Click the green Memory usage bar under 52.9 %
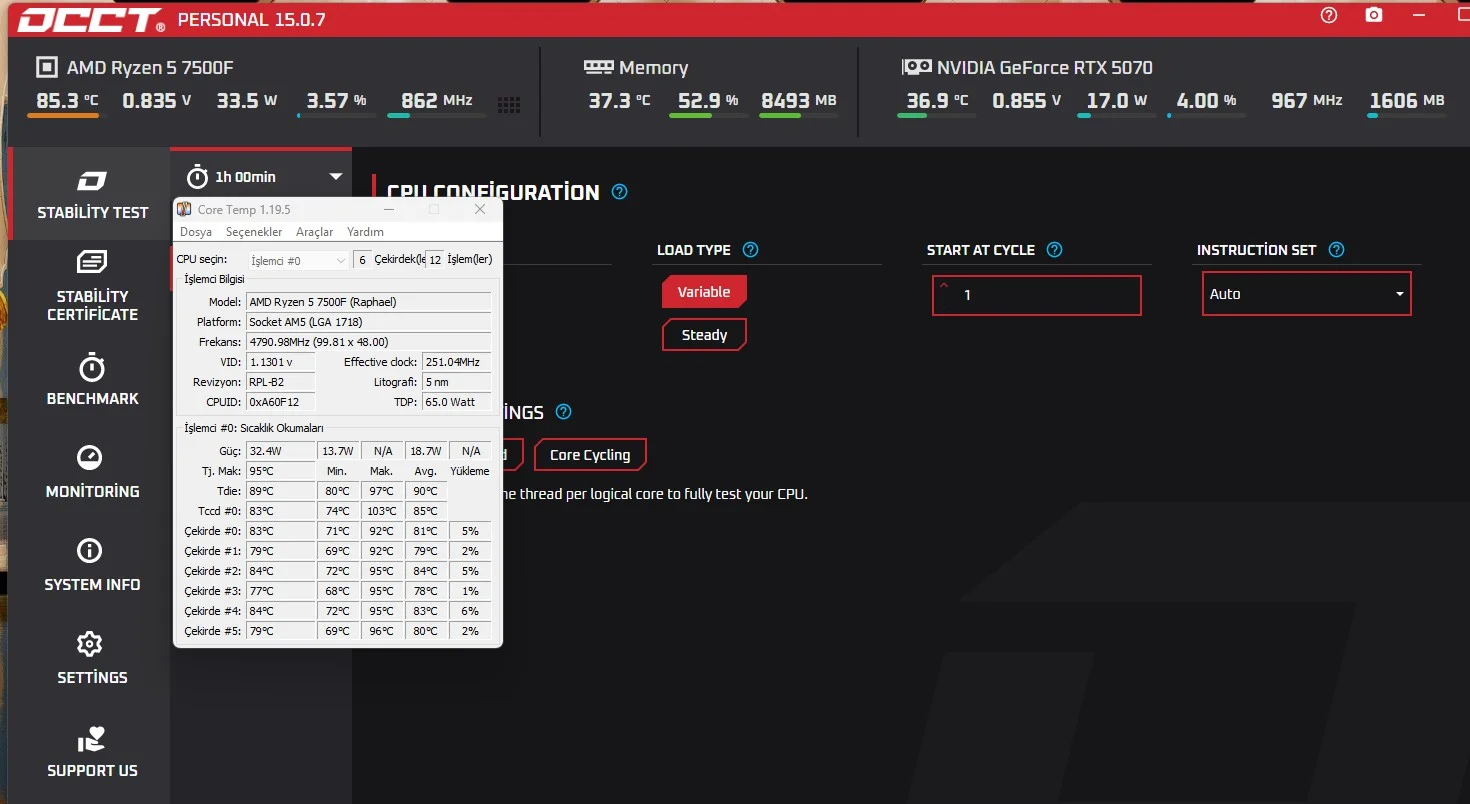This screenshot has height=804, width=1470. click(x=708, y=115)
